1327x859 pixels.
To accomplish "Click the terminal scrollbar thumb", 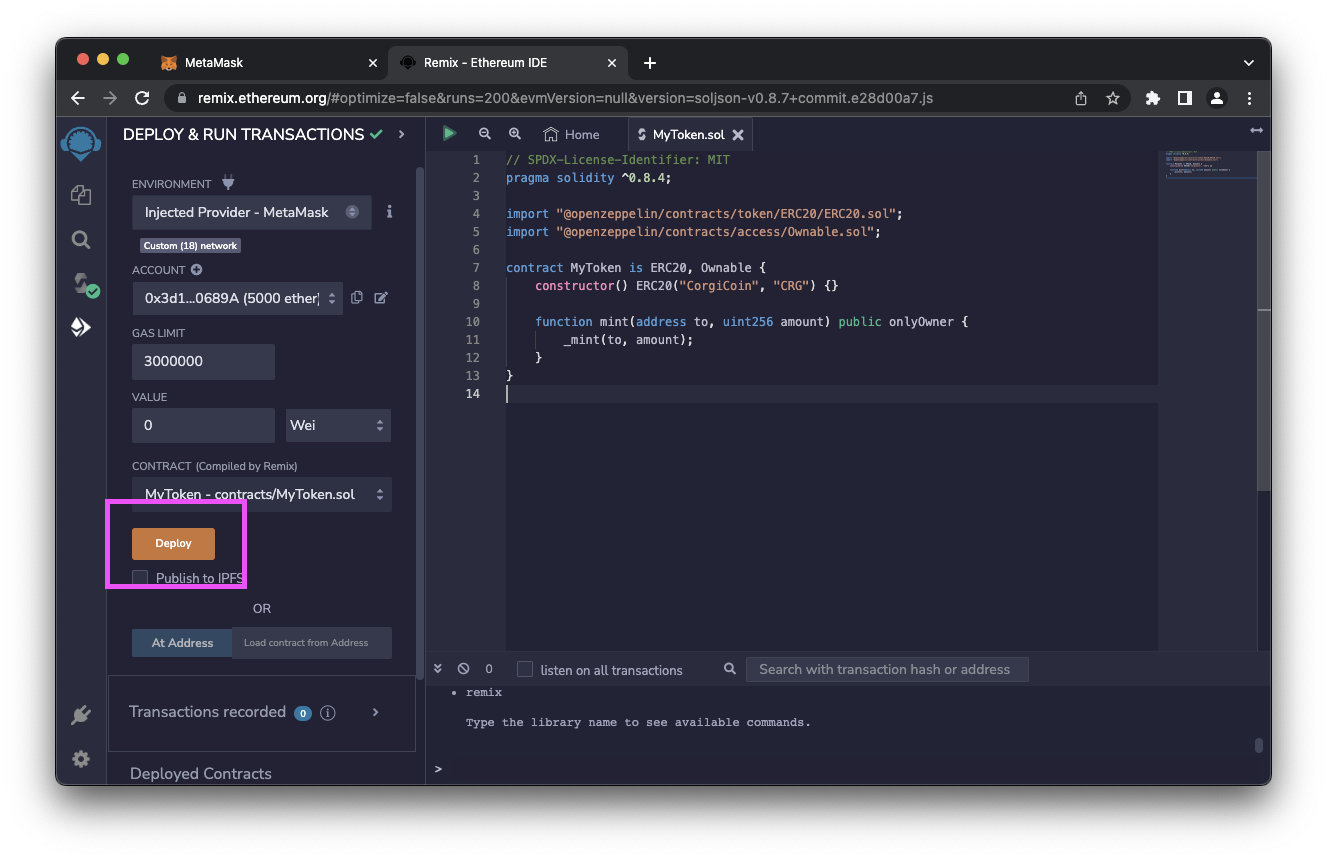I will click(x=1258, y=745).
